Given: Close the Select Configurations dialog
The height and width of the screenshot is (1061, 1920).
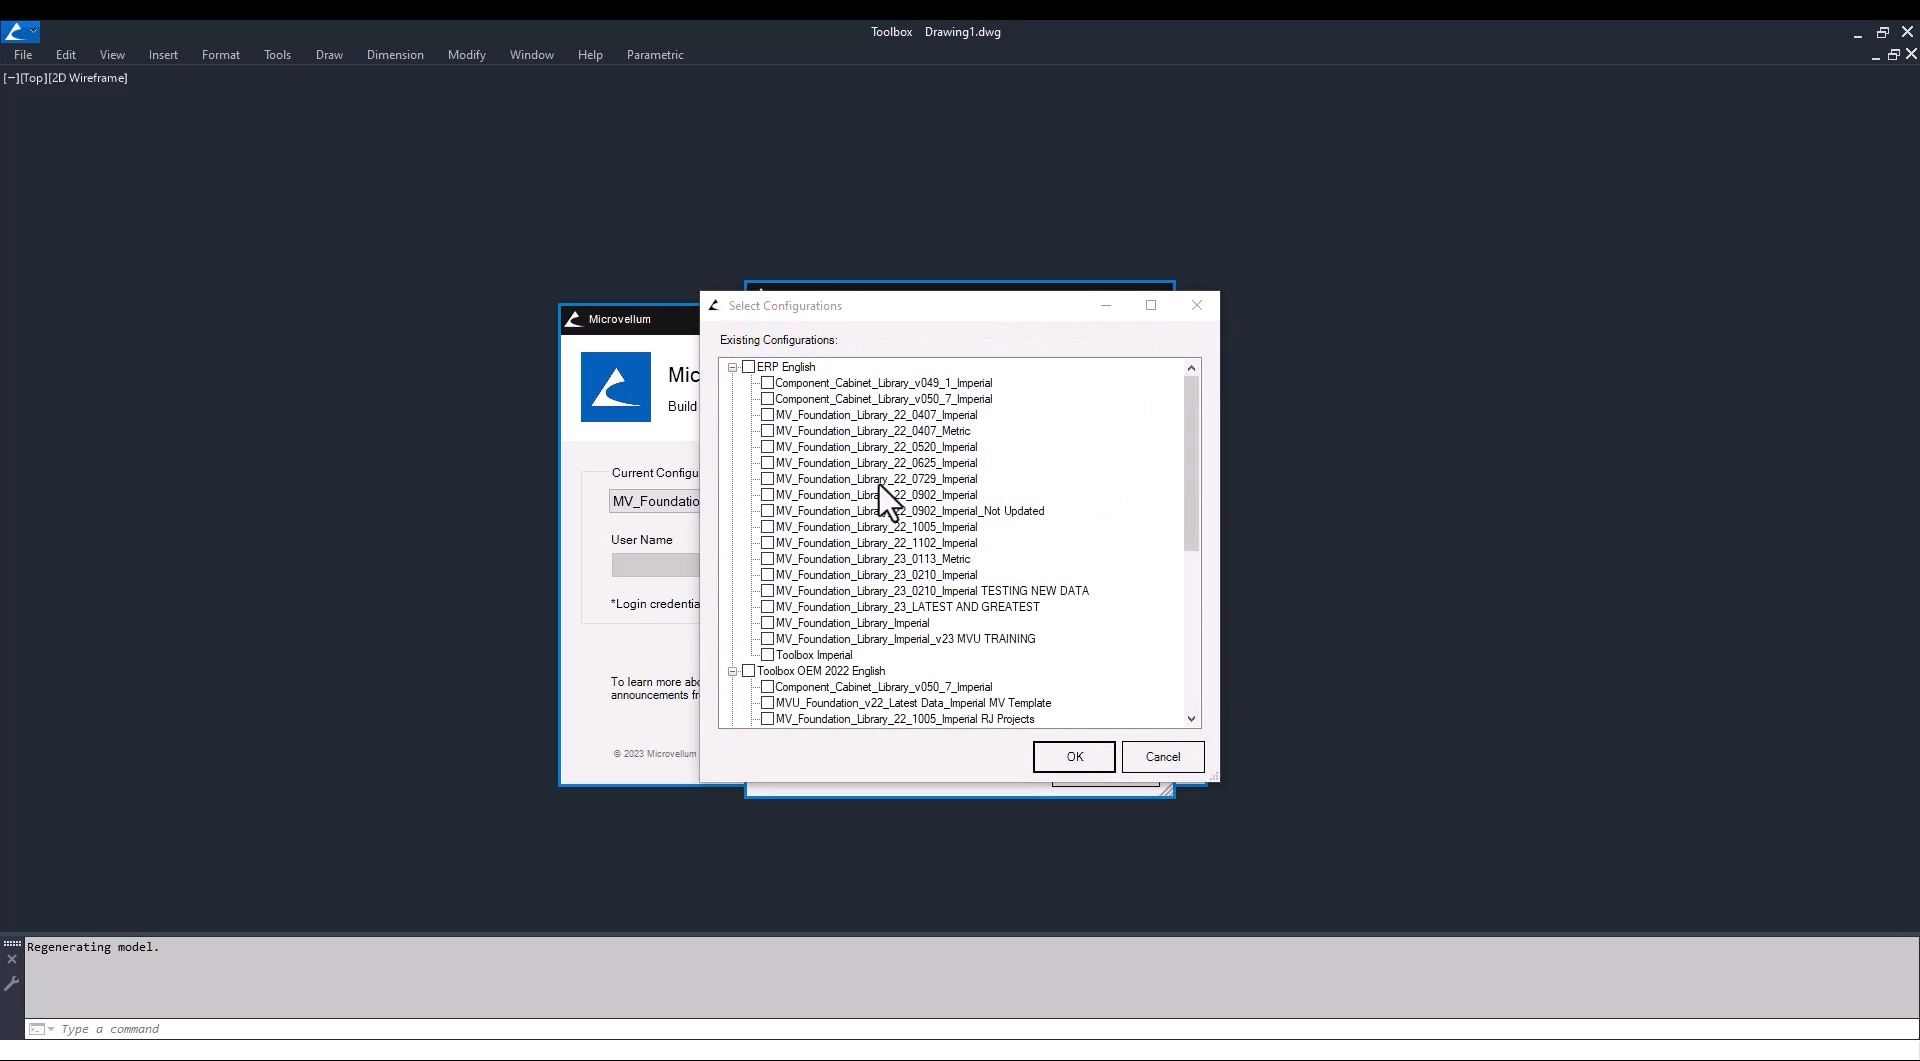Looking at the screenshot, I should (1197, 305).
